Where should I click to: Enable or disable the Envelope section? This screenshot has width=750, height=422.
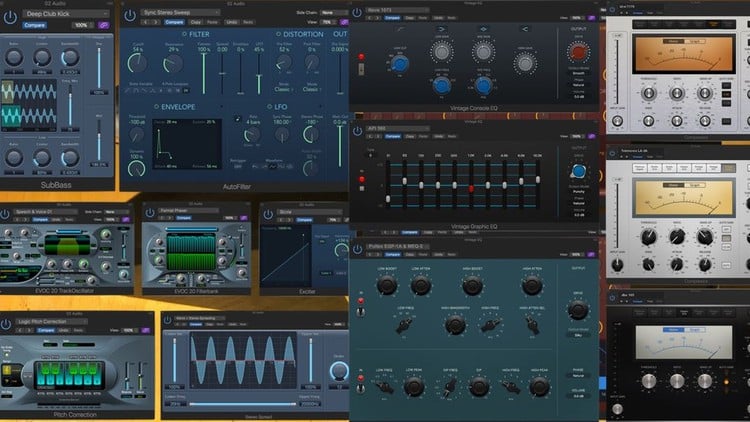[x=155, y=106]
